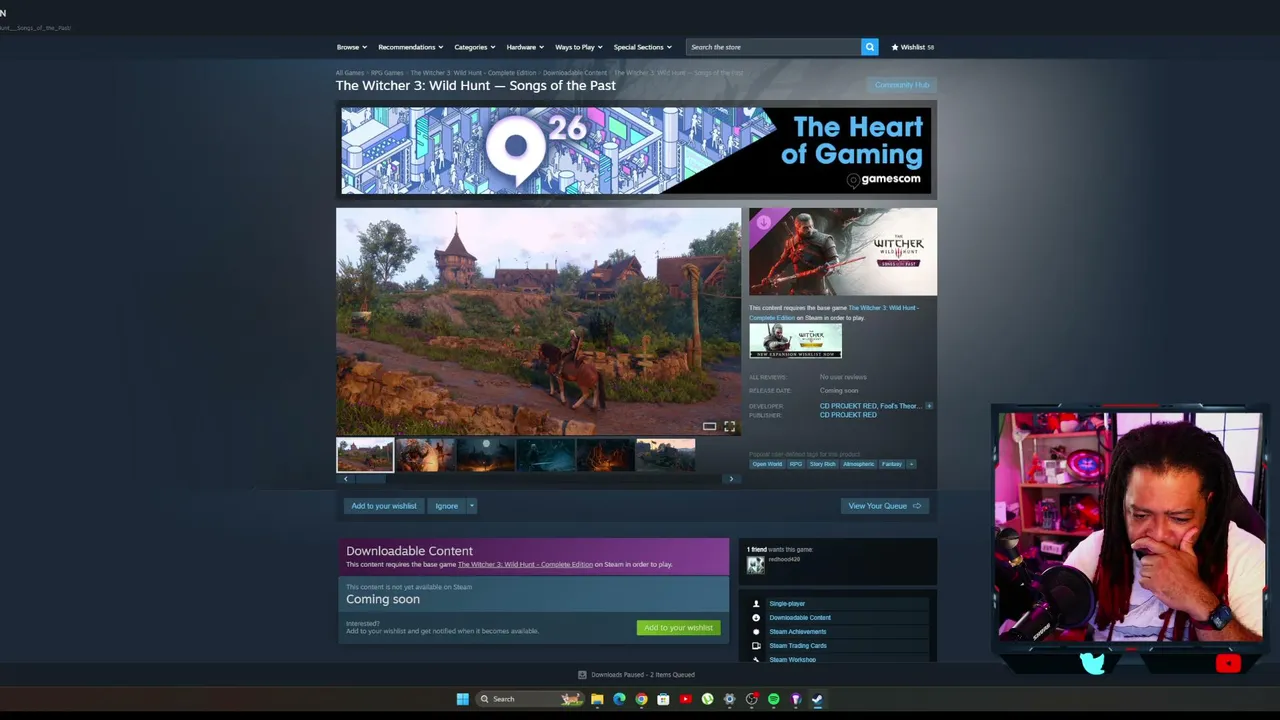This screenshot has width=1280, height=720.
Task: Select the RPG tag
Action: point(796,464)
